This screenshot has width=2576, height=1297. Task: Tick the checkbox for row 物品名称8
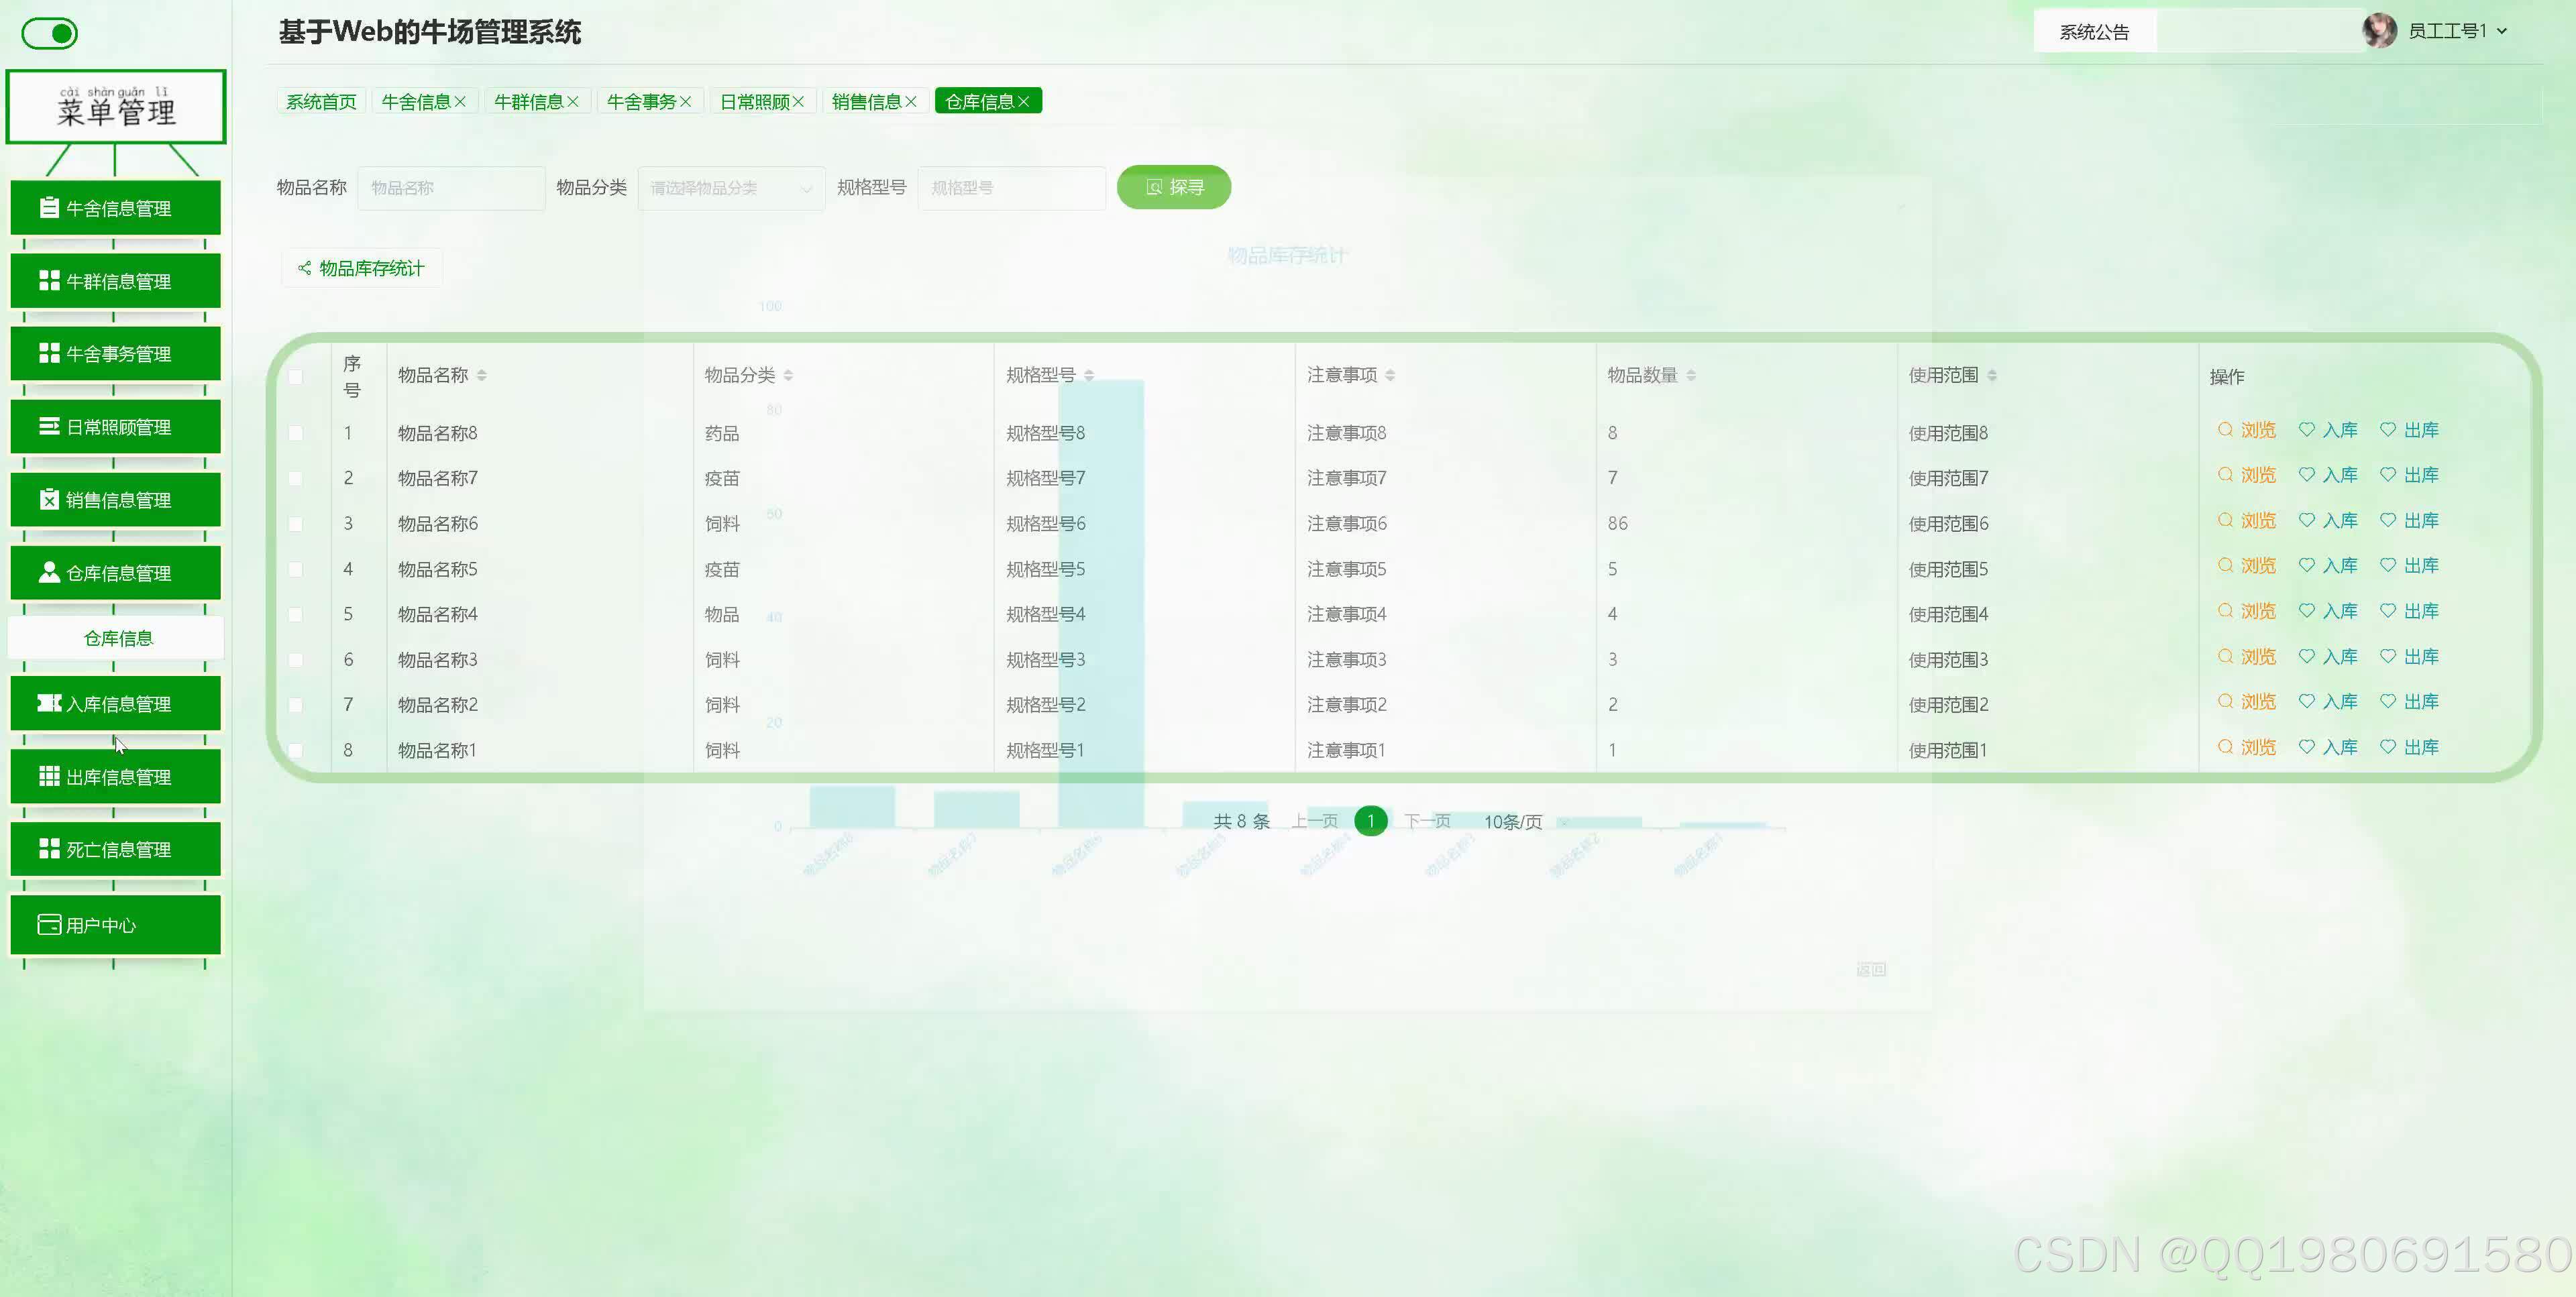(295, 433)
